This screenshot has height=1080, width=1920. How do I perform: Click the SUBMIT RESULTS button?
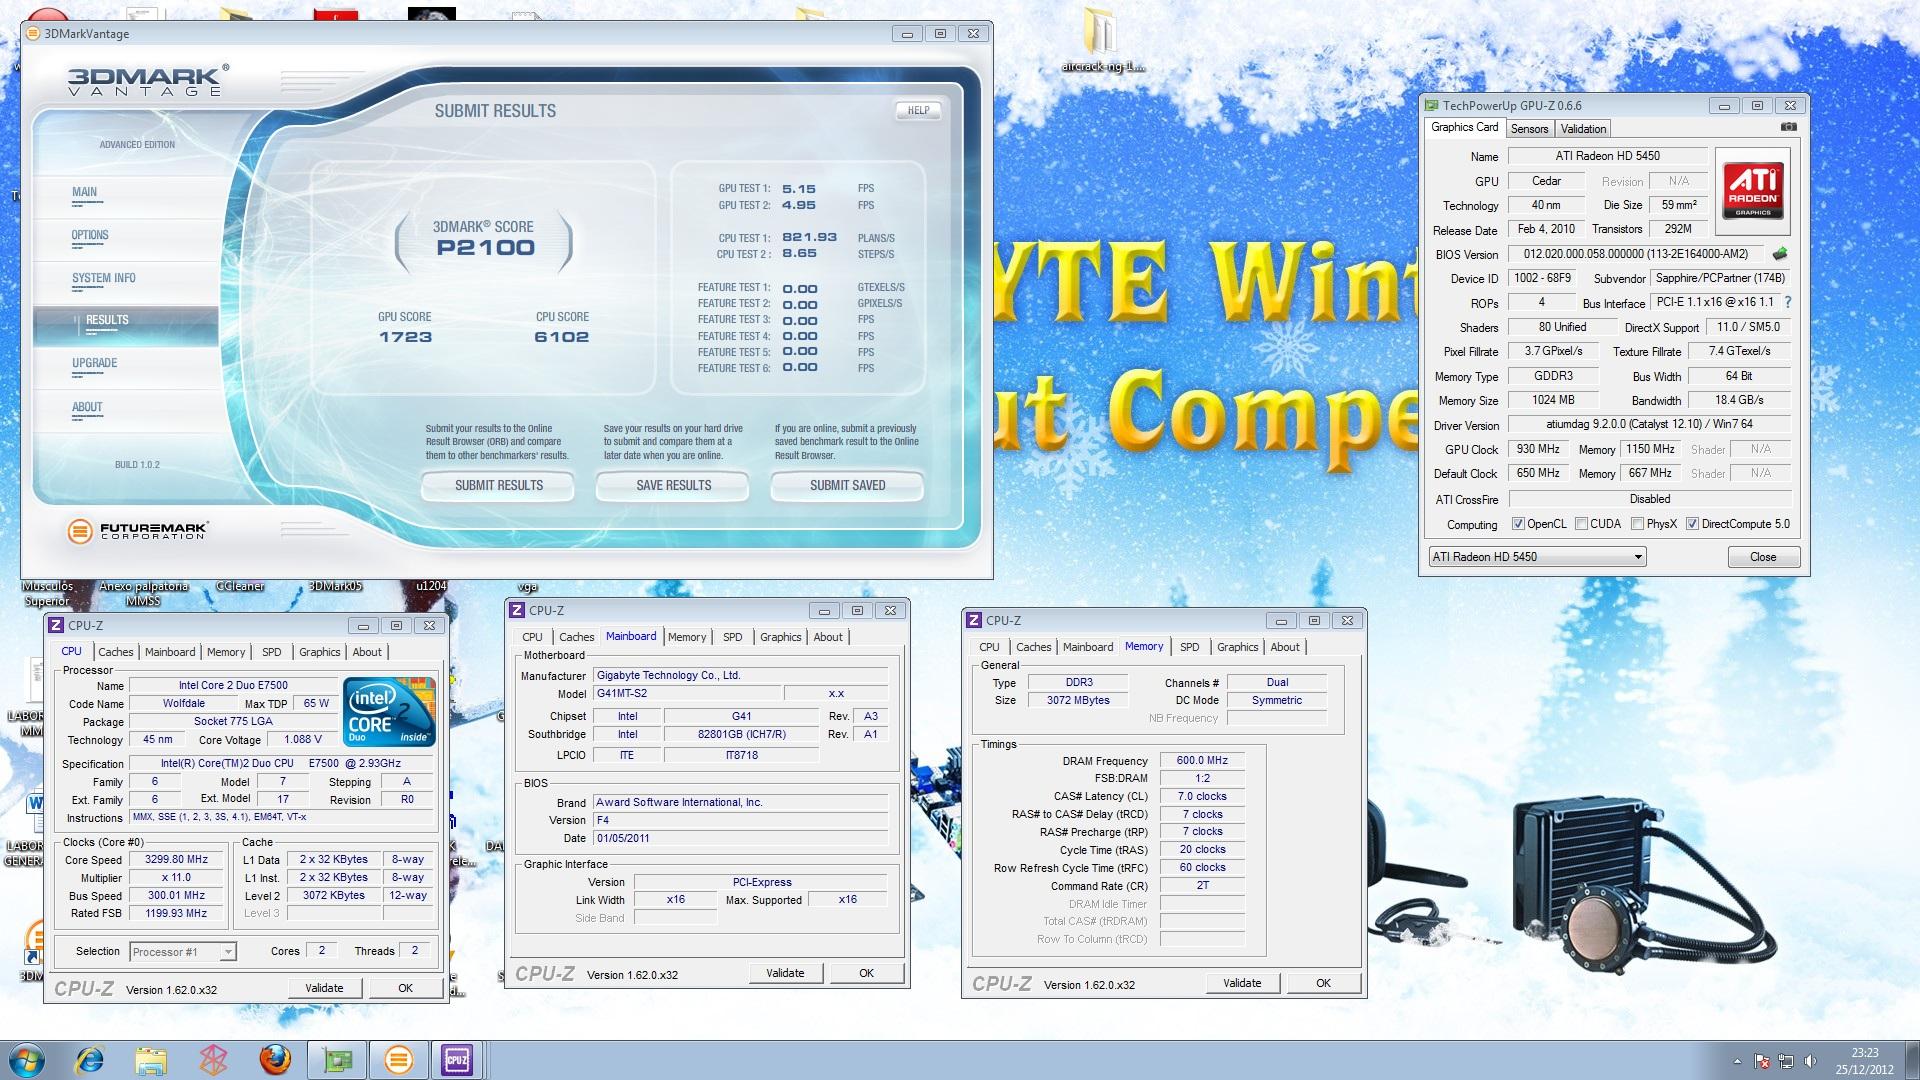[x=498, y=486]
